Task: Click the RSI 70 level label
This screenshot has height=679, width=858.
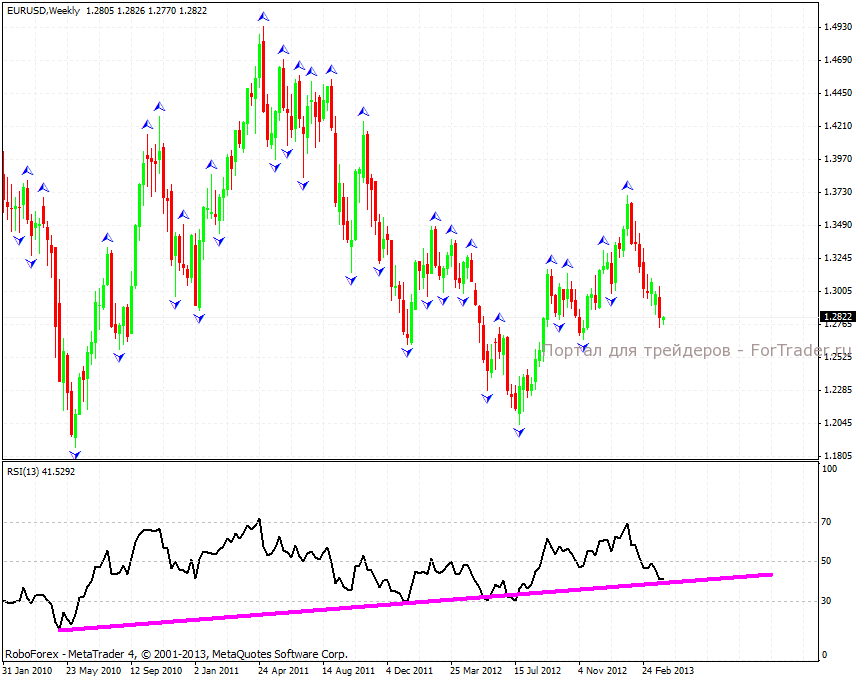Action: 827,522
